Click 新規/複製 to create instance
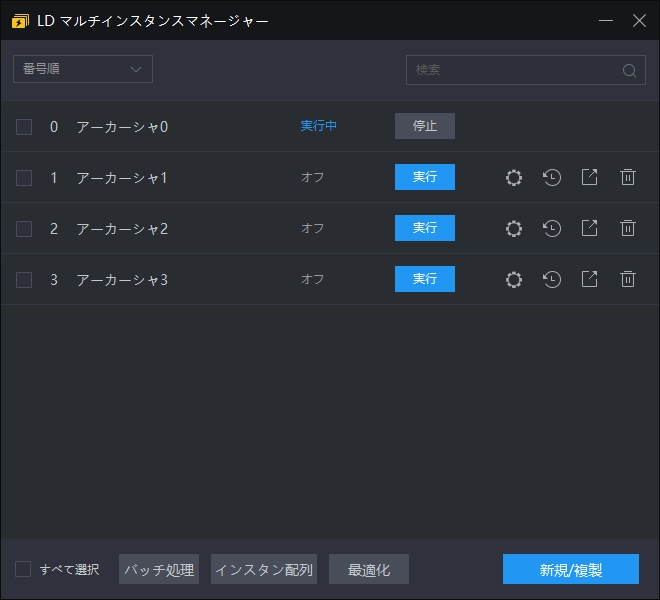The height and width of the screenshot is (600, 660). tap(571, 569)
